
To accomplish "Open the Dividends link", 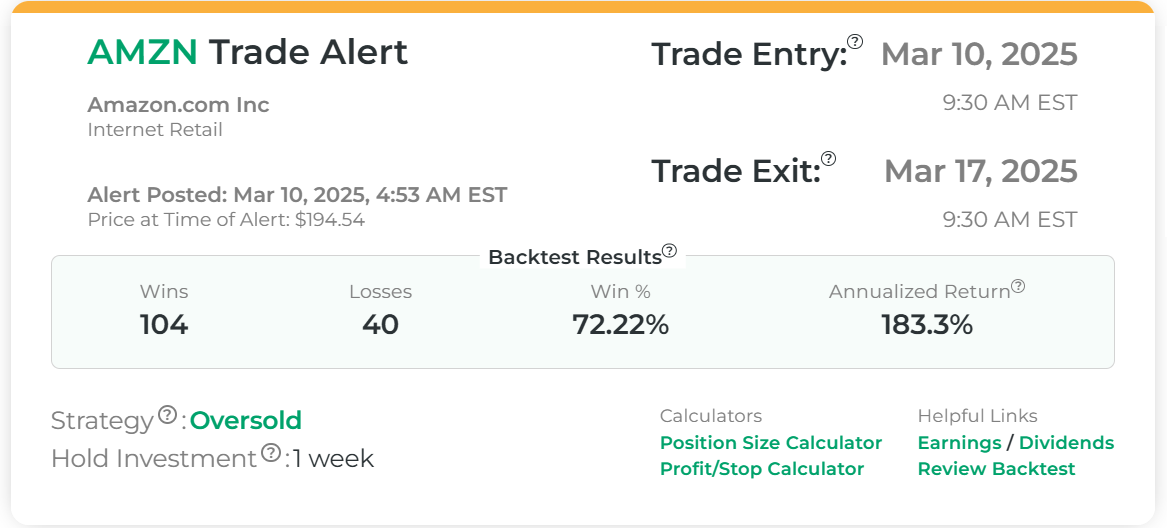I will 1066,443.
